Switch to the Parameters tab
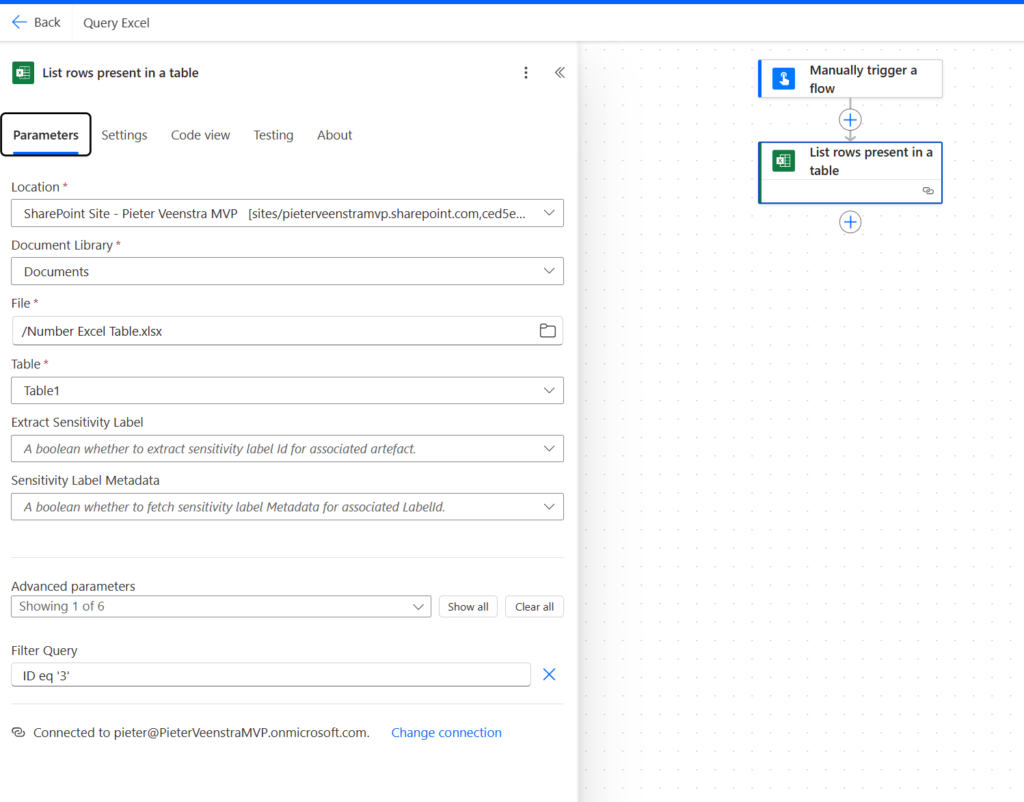 point(46,135)
